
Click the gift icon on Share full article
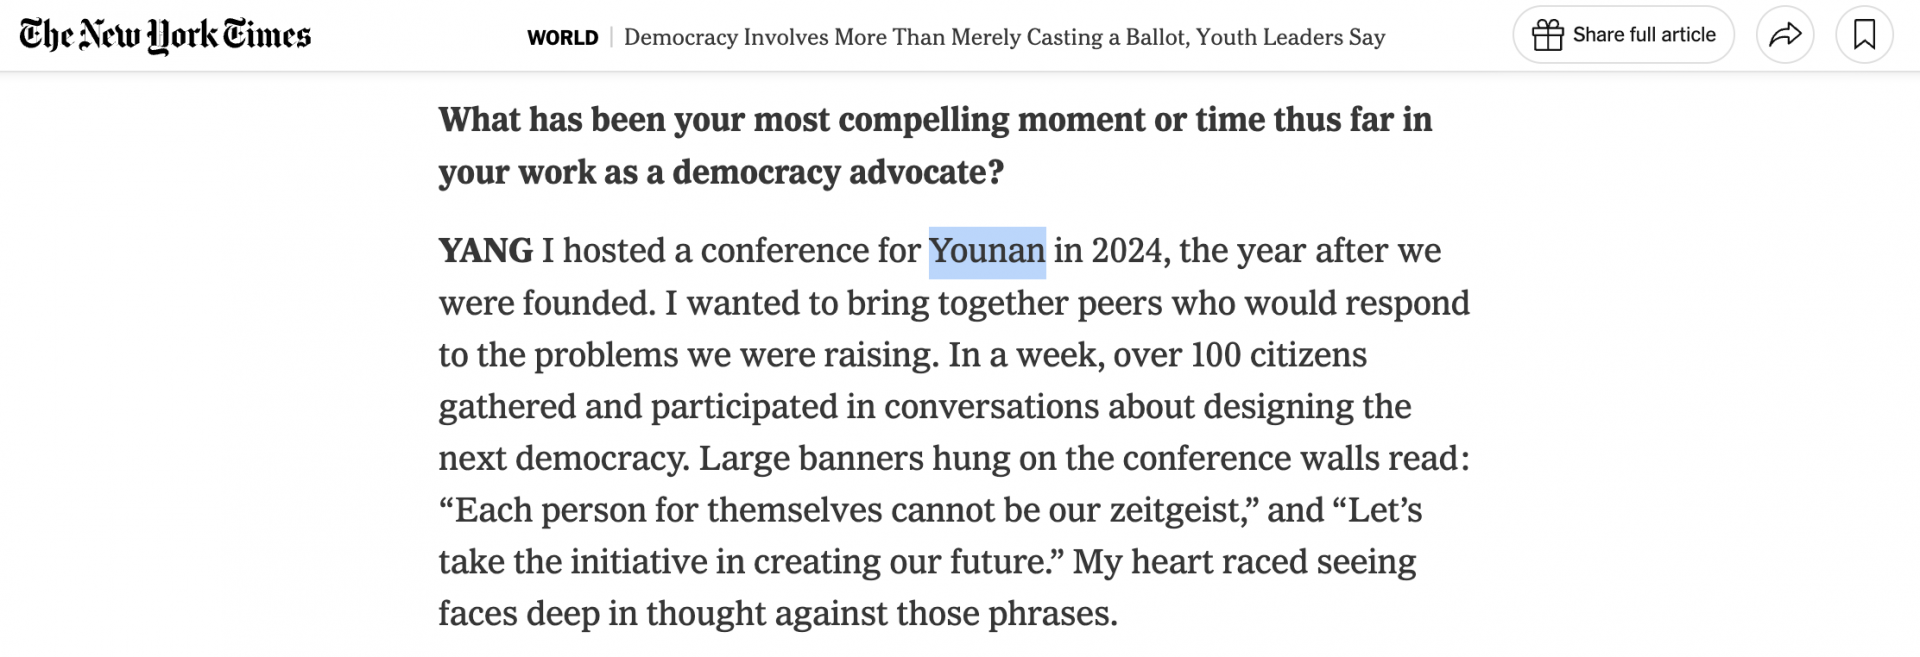point(1548,33)
